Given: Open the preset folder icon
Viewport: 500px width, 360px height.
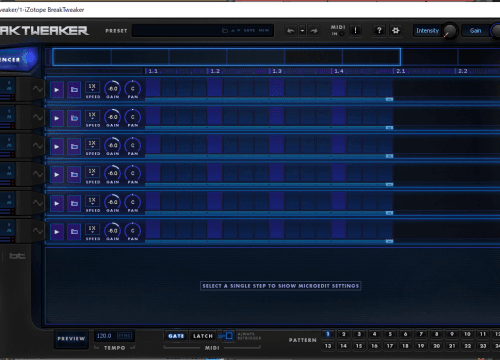Looking at the screenshot, I should (225, 31).
